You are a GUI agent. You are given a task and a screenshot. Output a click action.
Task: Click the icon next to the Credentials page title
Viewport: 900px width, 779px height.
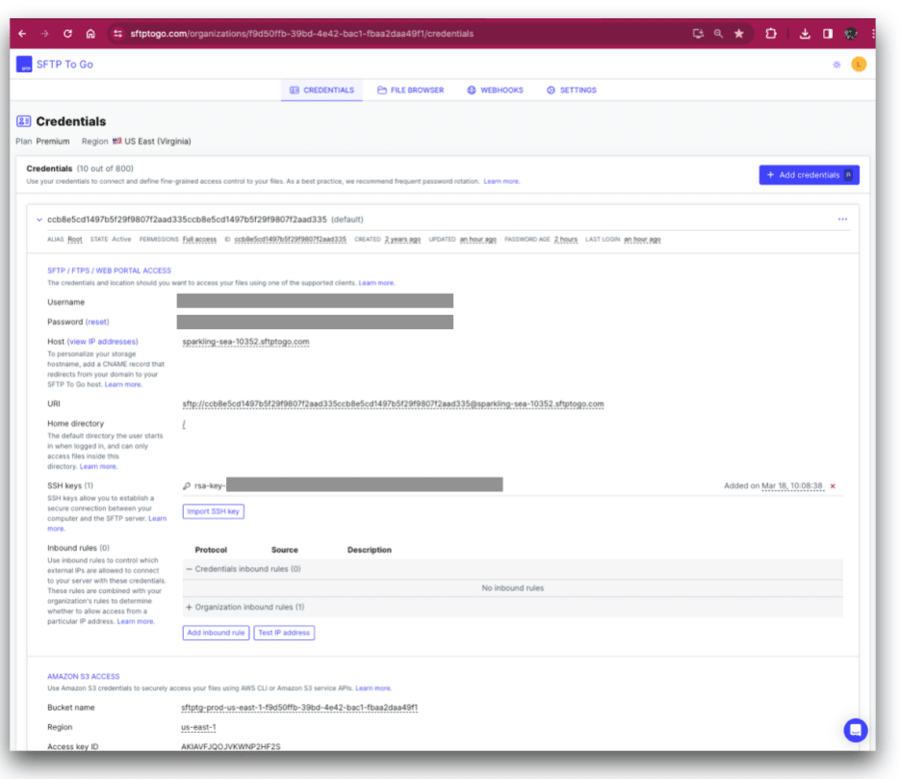tap(23, 121)
